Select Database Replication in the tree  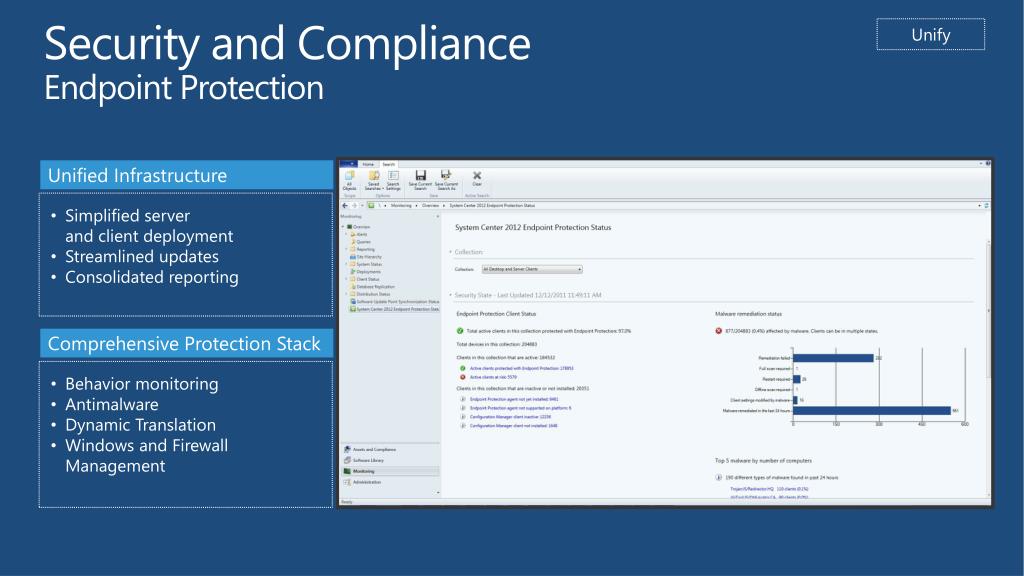click(376, 287)
